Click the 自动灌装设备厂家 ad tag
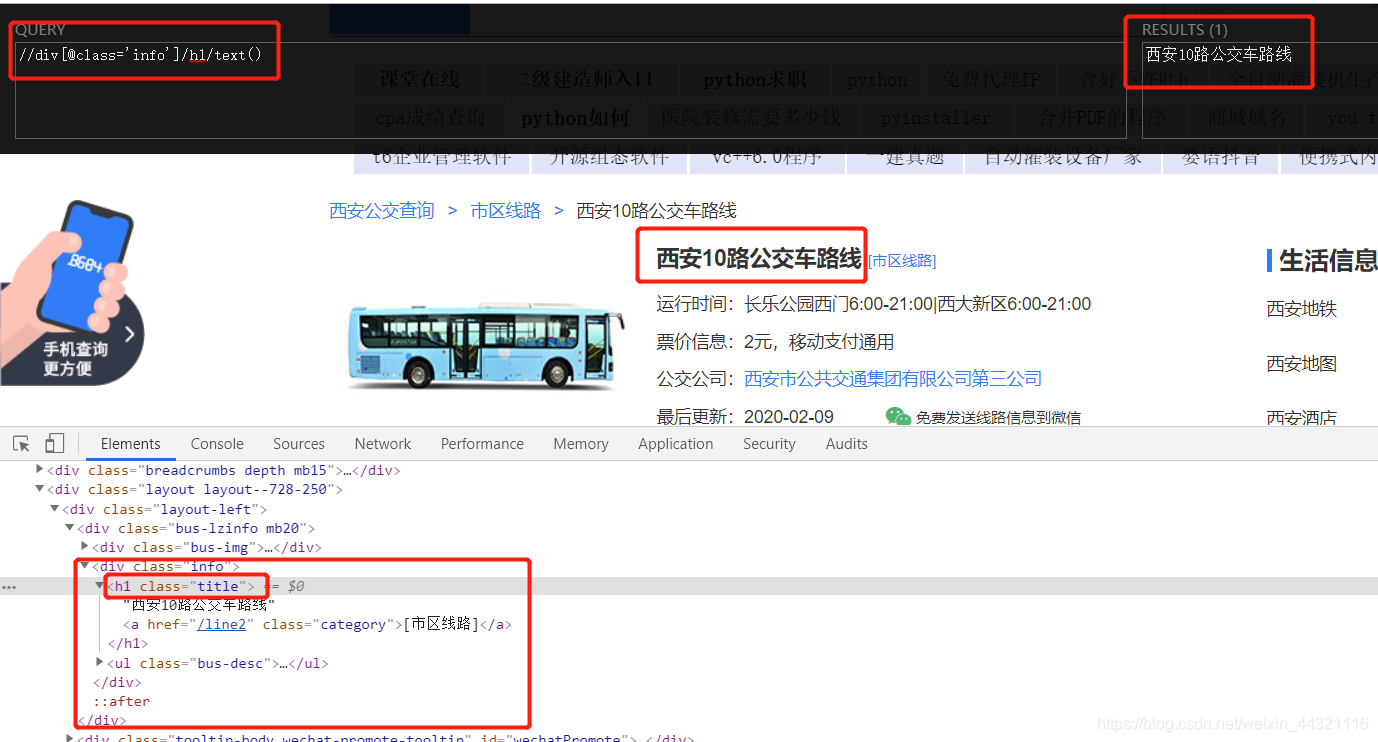Screen dimensions: 1378x742 (x=1063, y=157)
